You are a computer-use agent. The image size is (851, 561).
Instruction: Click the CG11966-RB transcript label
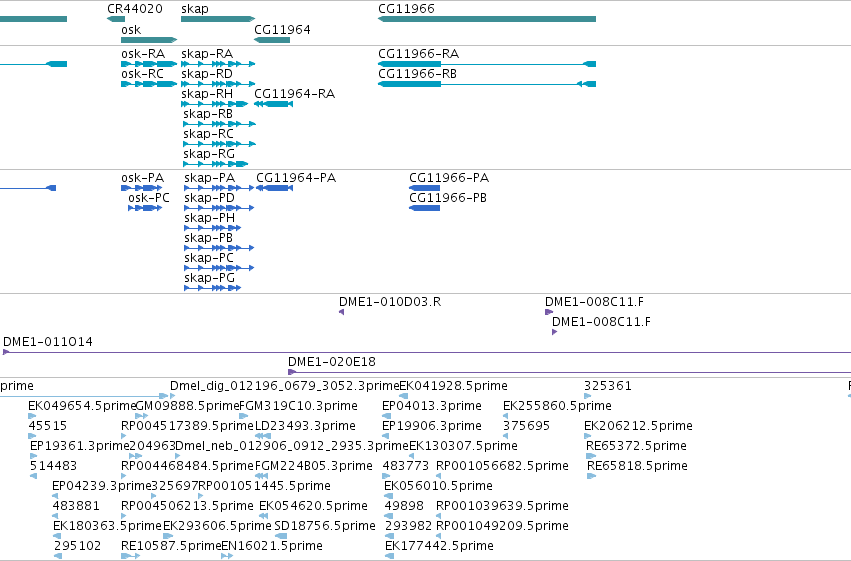[x=417, y=74]
